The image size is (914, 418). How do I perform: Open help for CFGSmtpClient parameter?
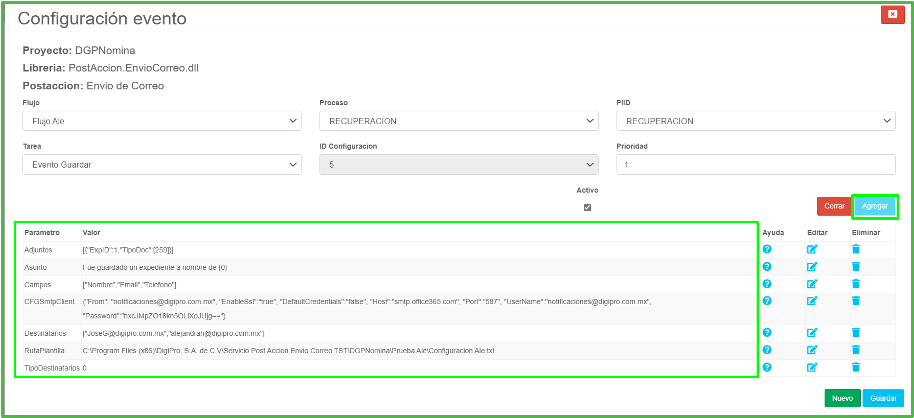(x=767, y=300)
